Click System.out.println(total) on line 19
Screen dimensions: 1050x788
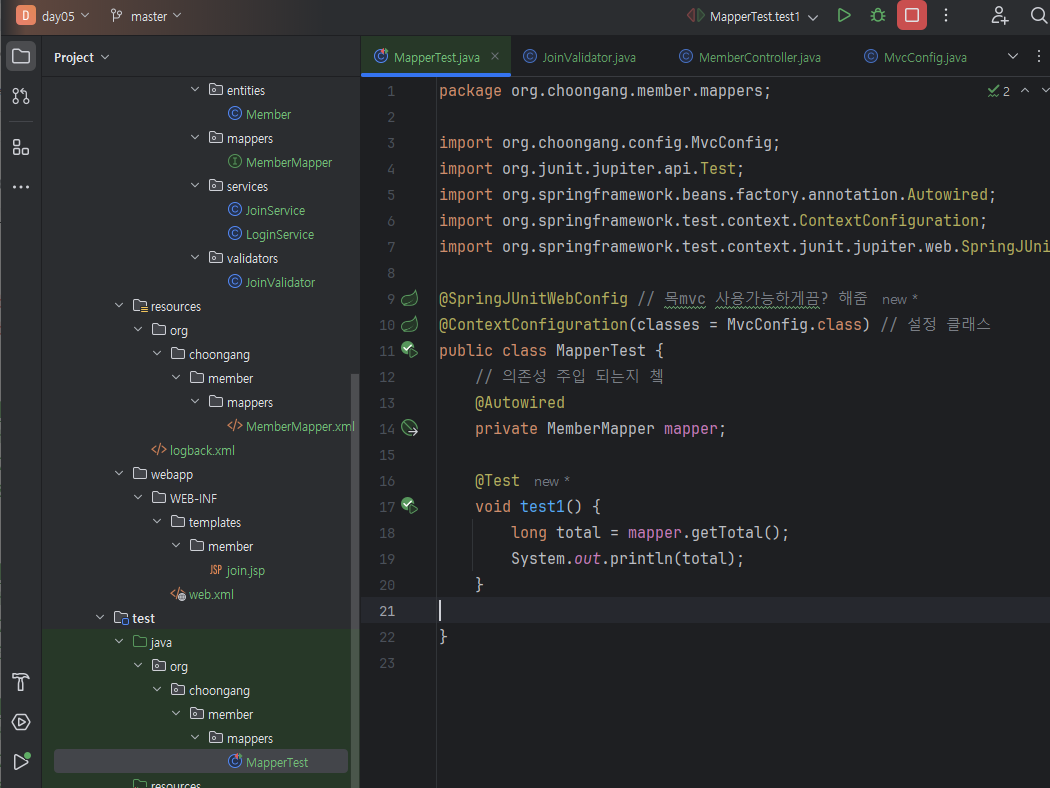click(x=627, y=558)
